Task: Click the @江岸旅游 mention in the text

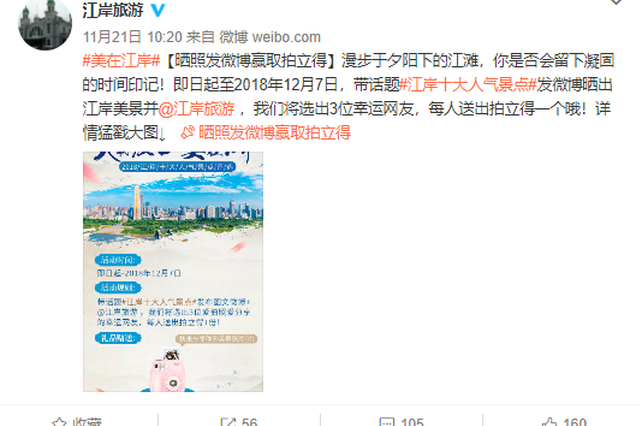Action: click(x=196, y=109)
